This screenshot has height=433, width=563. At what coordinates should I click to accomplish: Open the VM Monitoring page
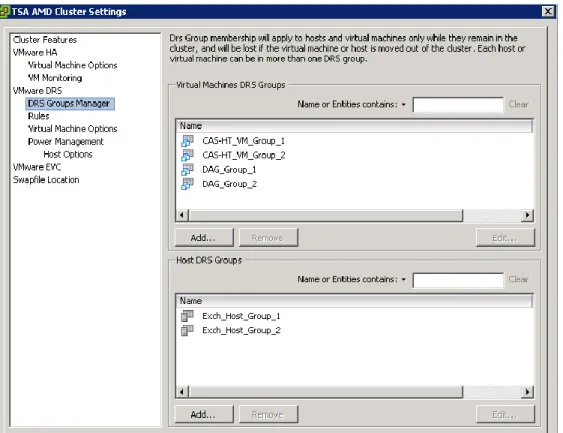point(55,78)
